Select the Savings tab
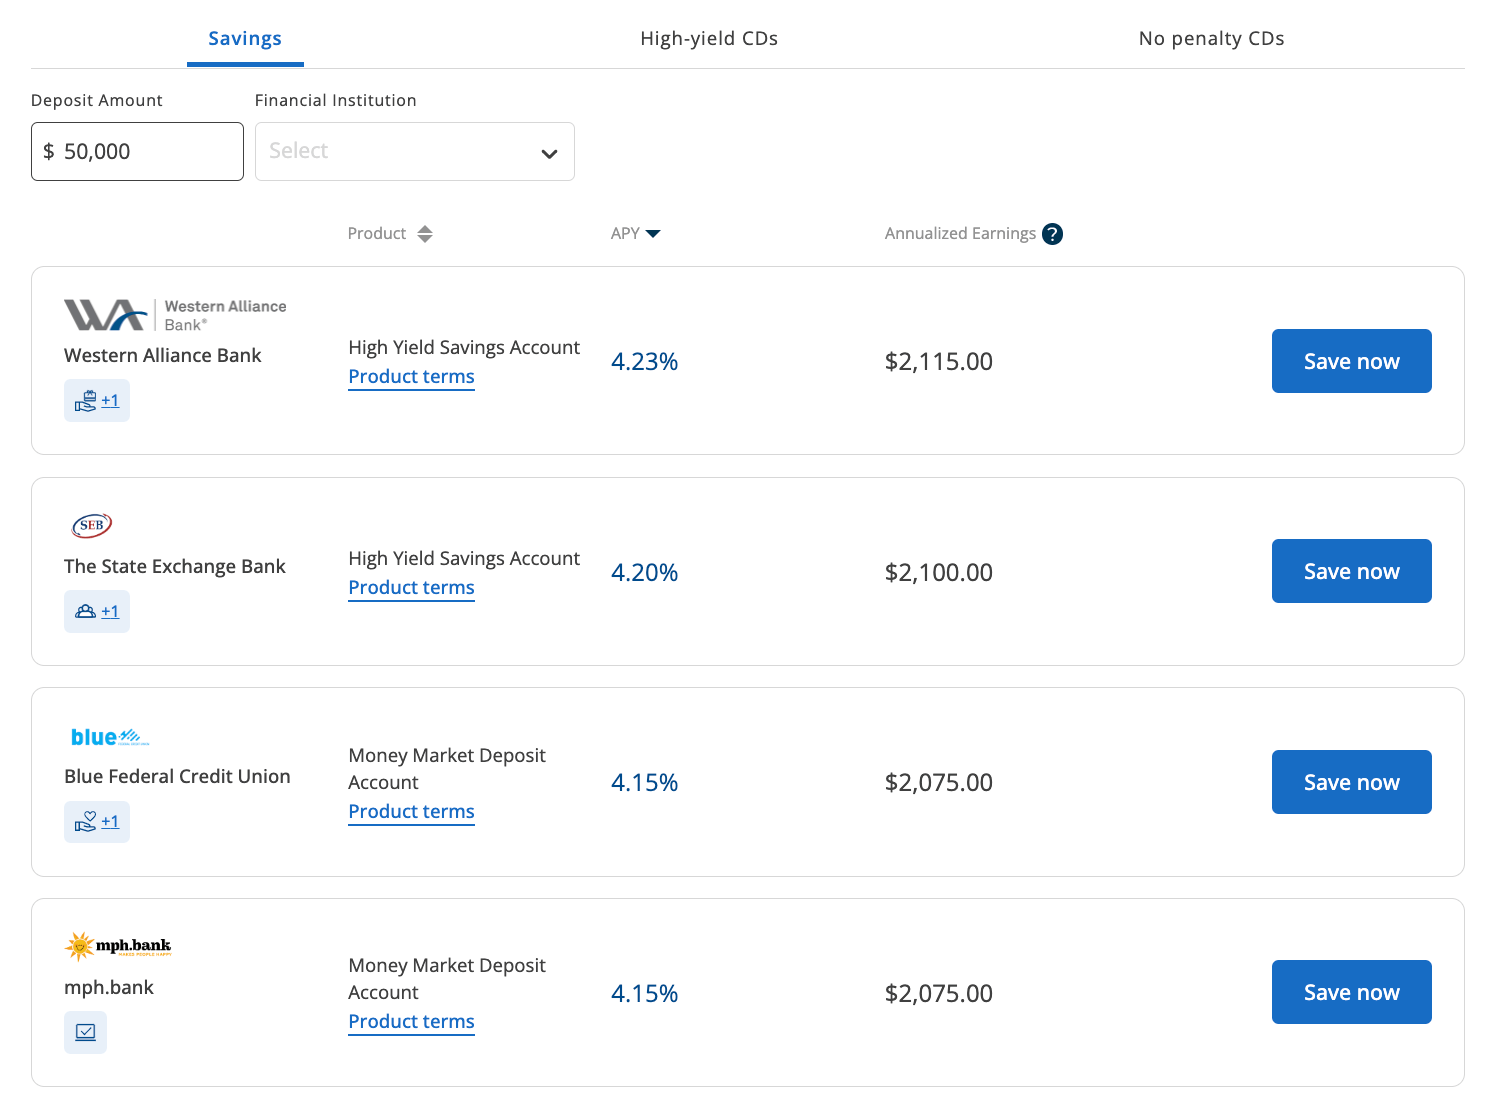The height and width of the screenshot is (1108, 1496). [245, 39]
